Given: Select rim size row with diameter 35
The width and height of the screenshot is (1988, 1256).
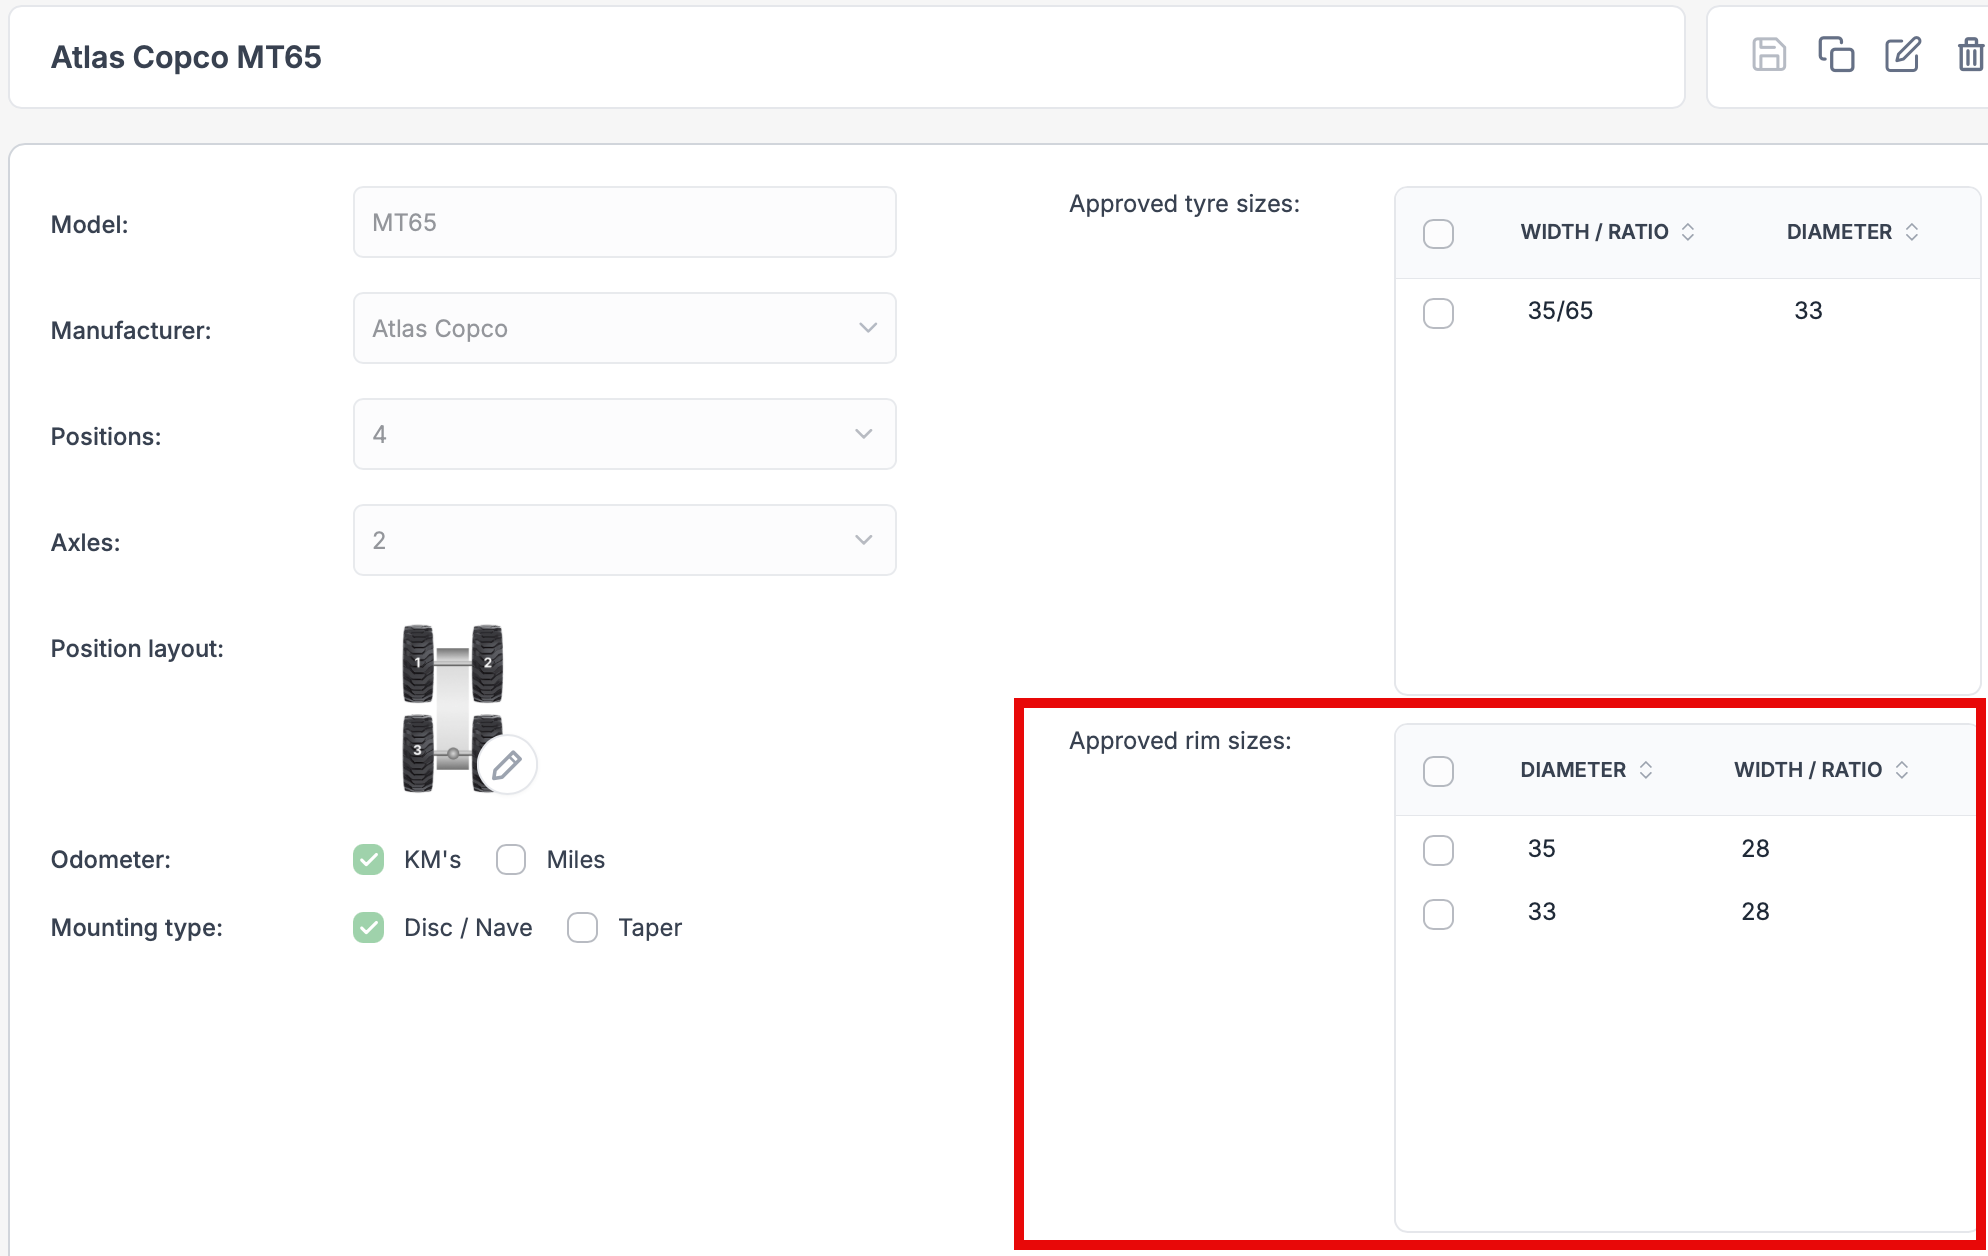Looking at the screenshot, I should pyautogui.click(x=1438, y=850).
